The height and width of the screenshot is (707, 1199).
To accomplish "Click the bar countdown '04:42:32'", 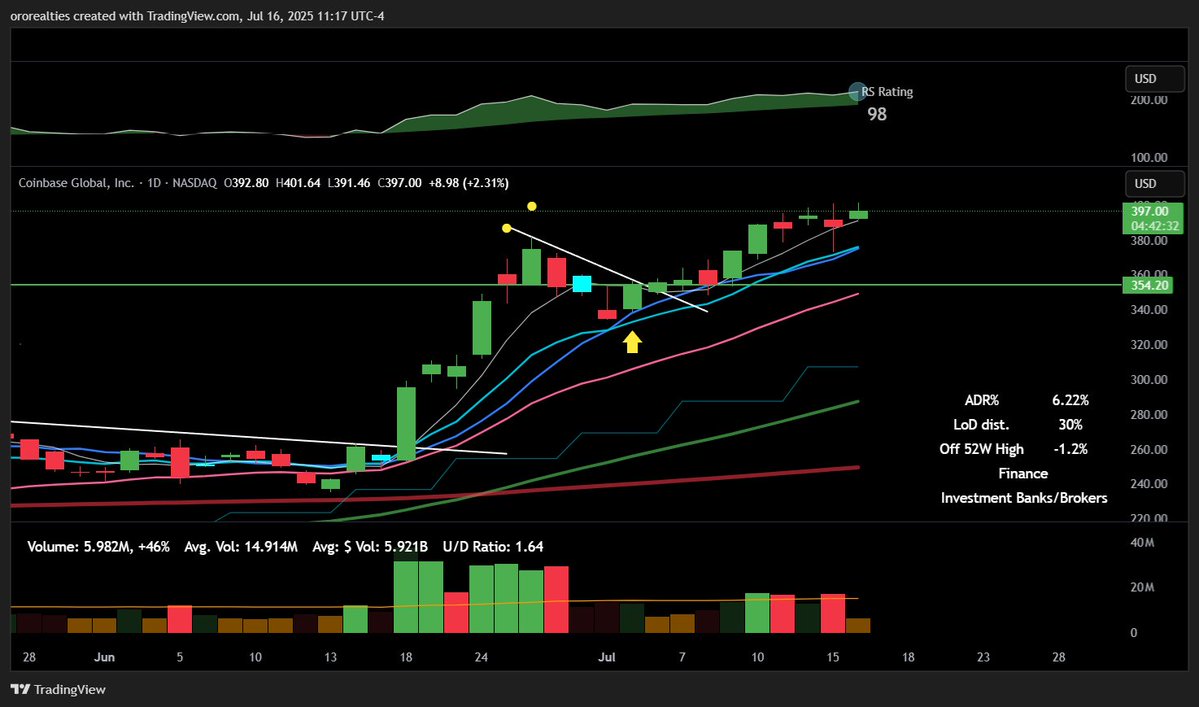I will point(1155,226).
